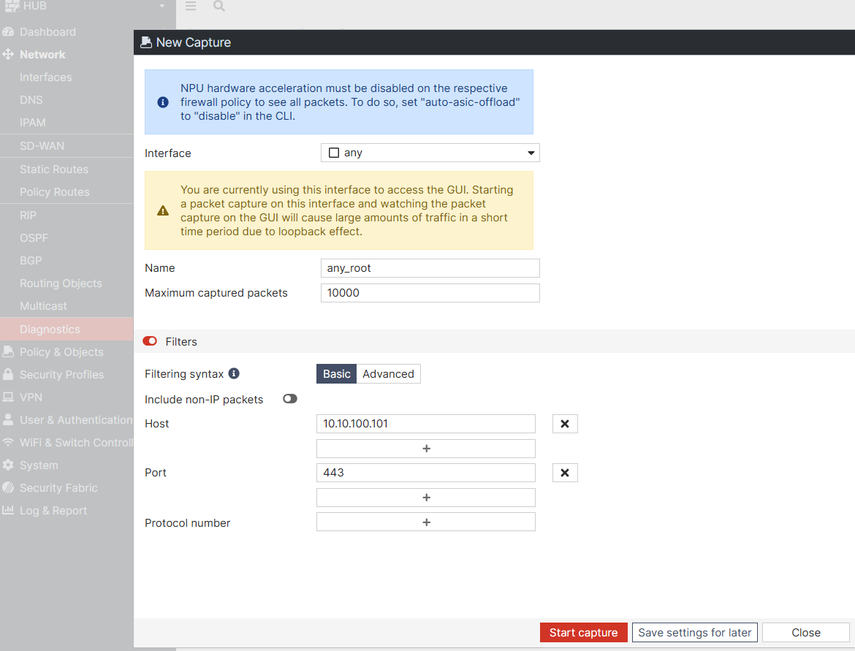The height and width of the screenshot is (651, 855).
Task: Add another Host filter entry
Action: (426, 449)
